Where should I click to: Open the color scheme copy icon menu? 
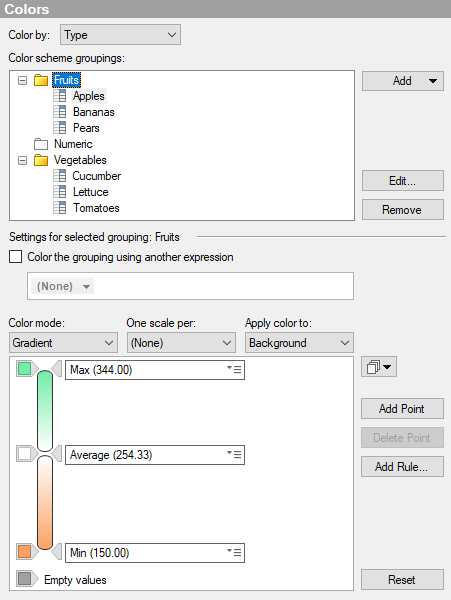point(379,367)
